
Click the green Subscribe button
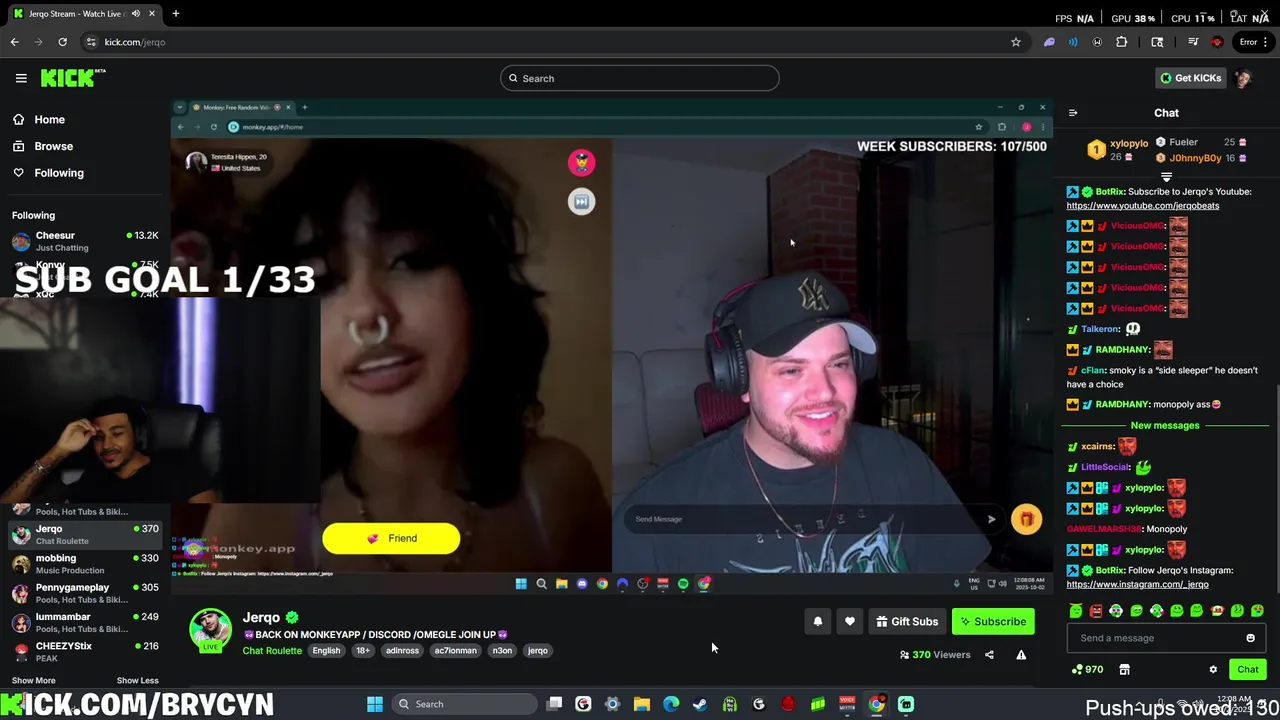coord(993,622)
